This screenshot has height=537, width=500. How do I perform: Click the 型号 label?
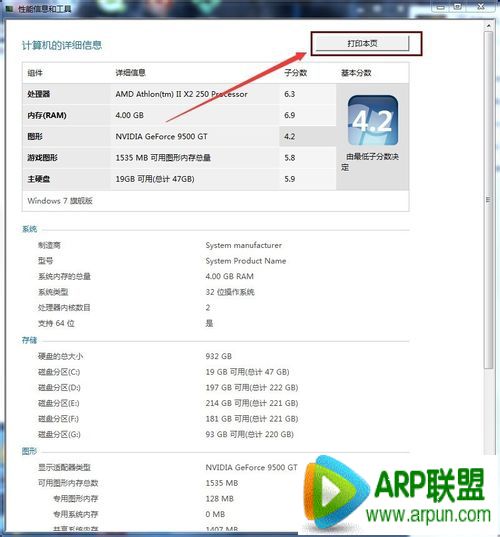(46, 261)
